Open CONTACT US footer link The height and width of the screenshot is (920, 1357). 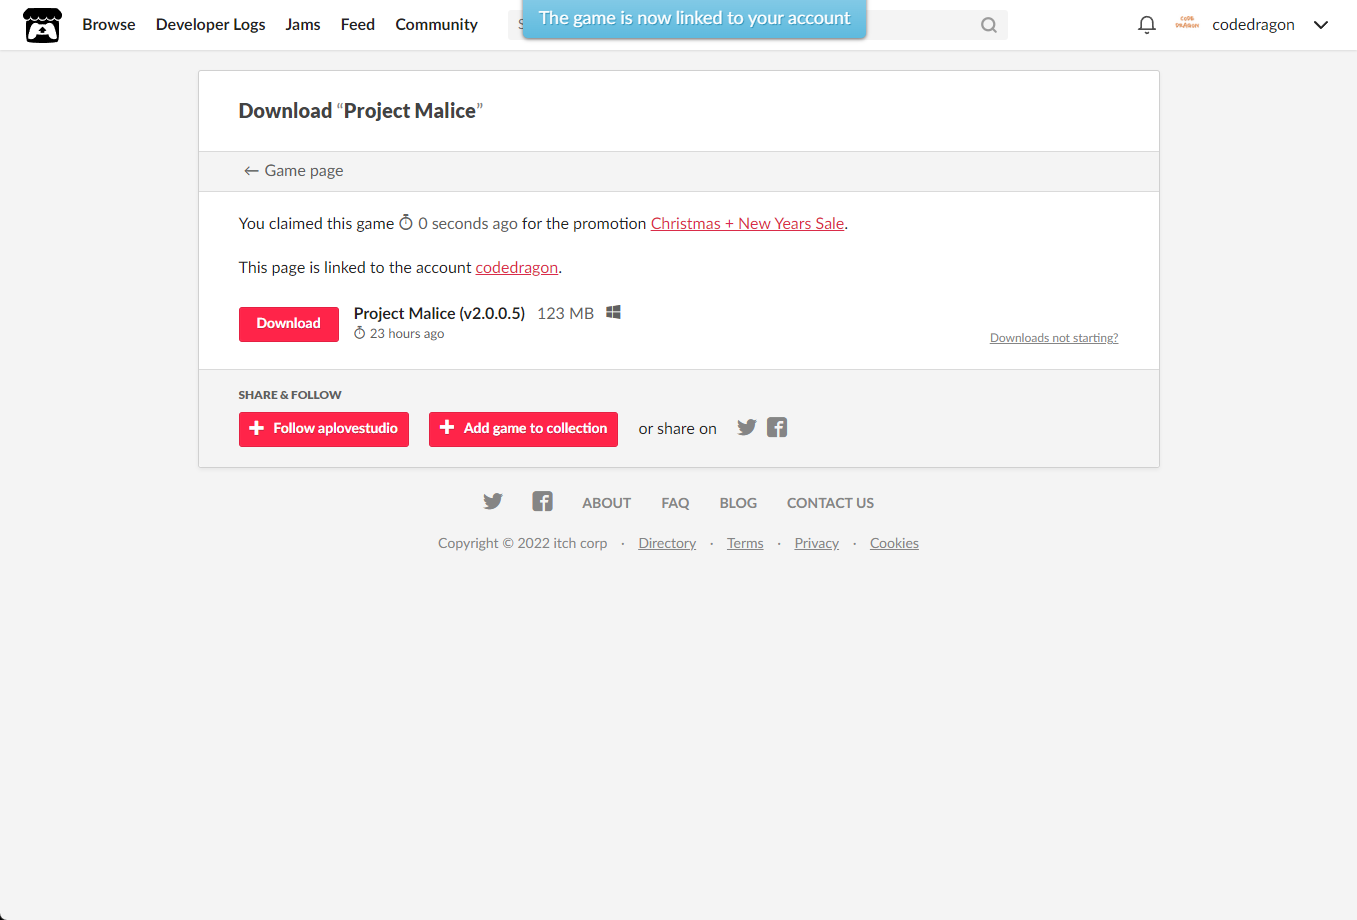830,503
